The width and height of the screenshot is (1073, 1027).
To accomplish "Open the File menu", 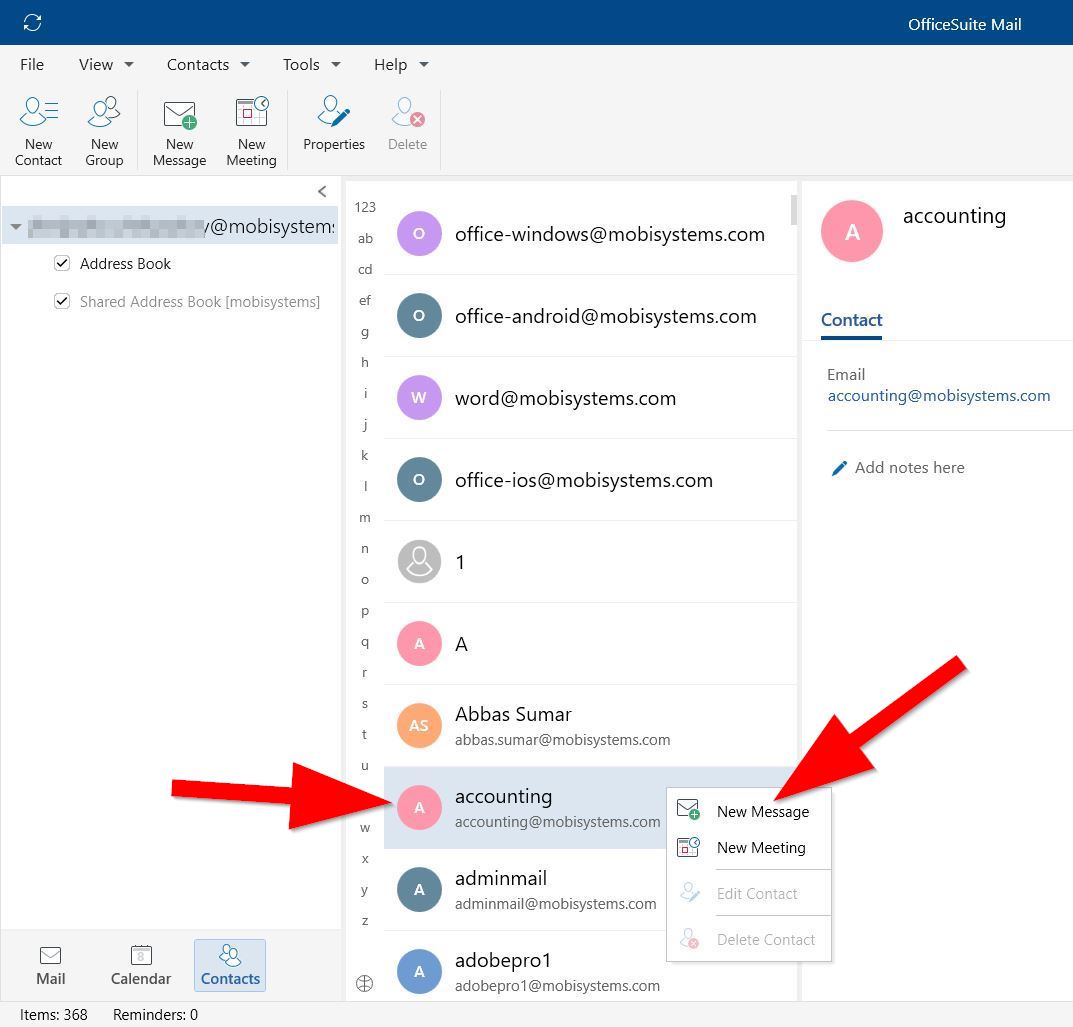I will 31,64.
